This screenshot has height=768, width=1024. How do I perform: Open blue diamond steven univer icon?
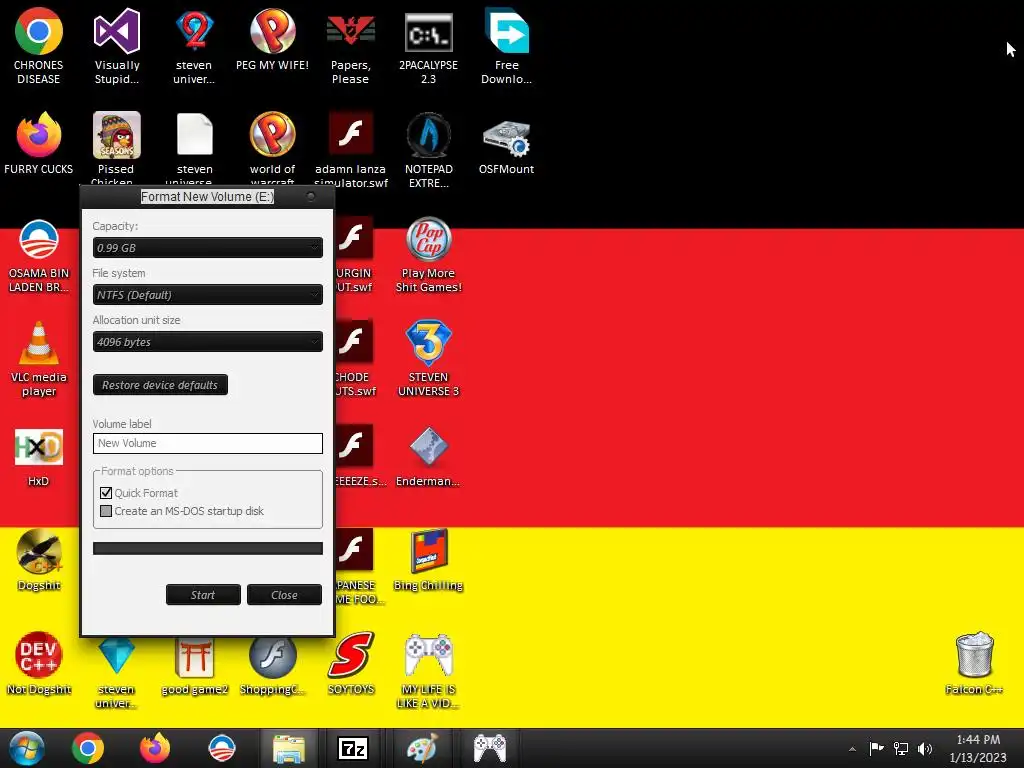pos(117,670)
